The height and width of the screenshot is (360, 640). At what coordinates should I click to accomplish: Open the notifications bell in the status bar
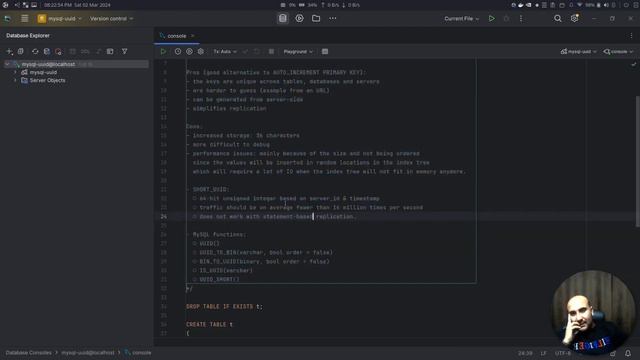pyautogui.click(x=628, y=353)
